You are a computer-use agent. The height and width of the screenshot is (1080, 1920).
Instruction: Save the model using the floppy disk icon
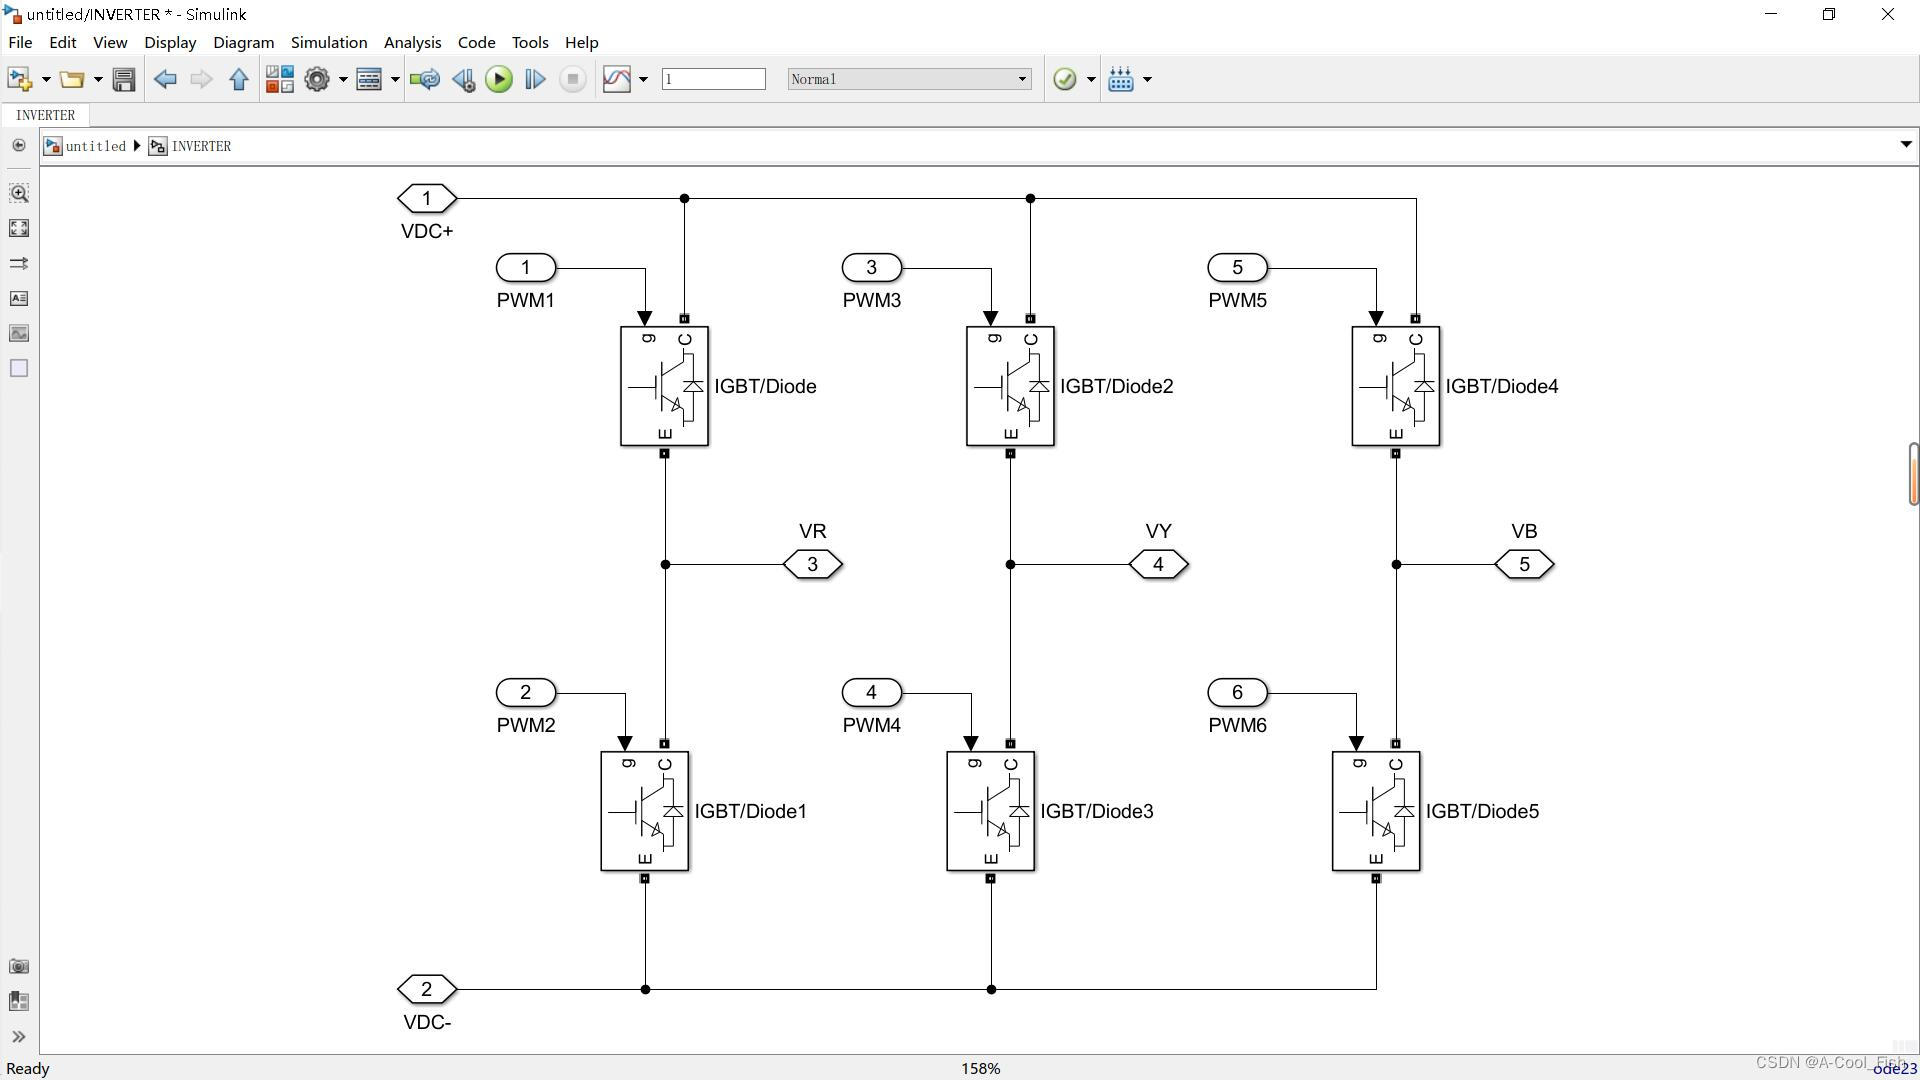(124, 79)
